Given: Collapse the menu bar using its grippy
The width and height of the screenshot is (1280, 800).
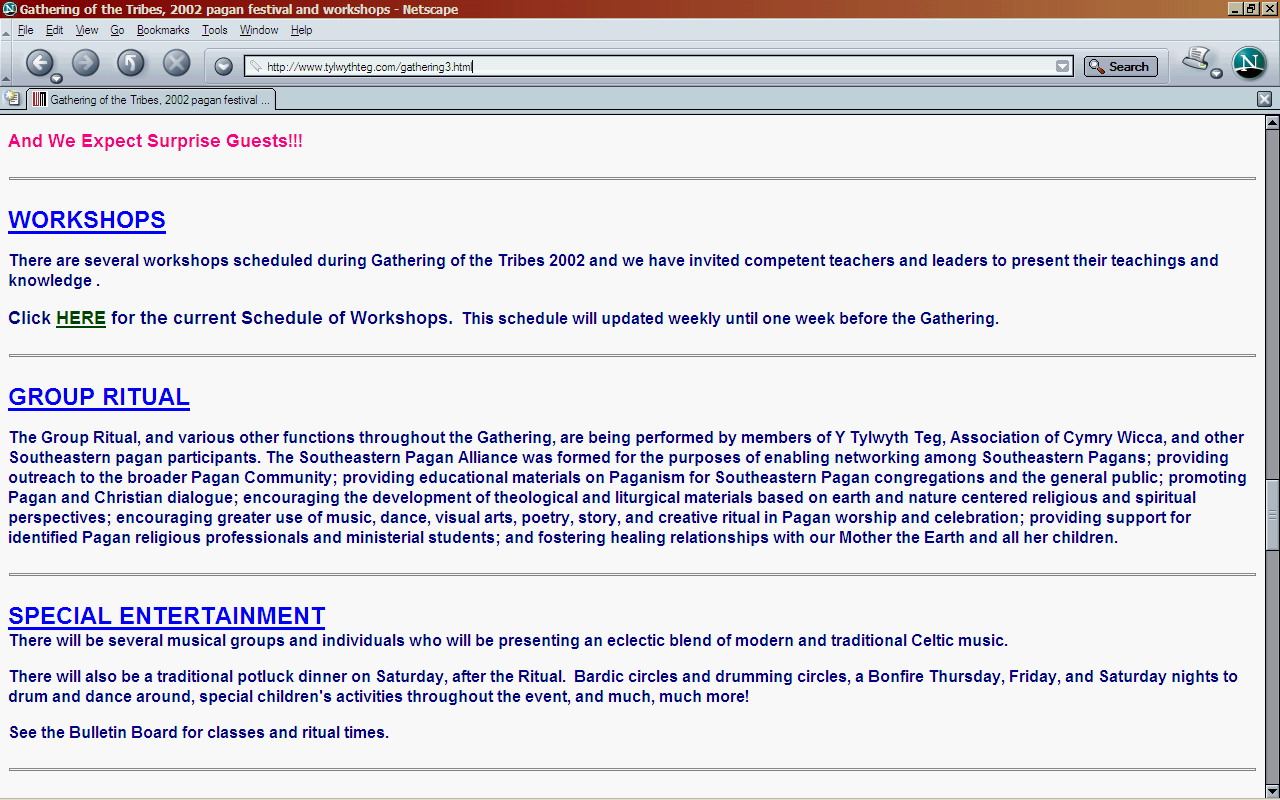Looking at the screenshot, I should coord(6,31).
